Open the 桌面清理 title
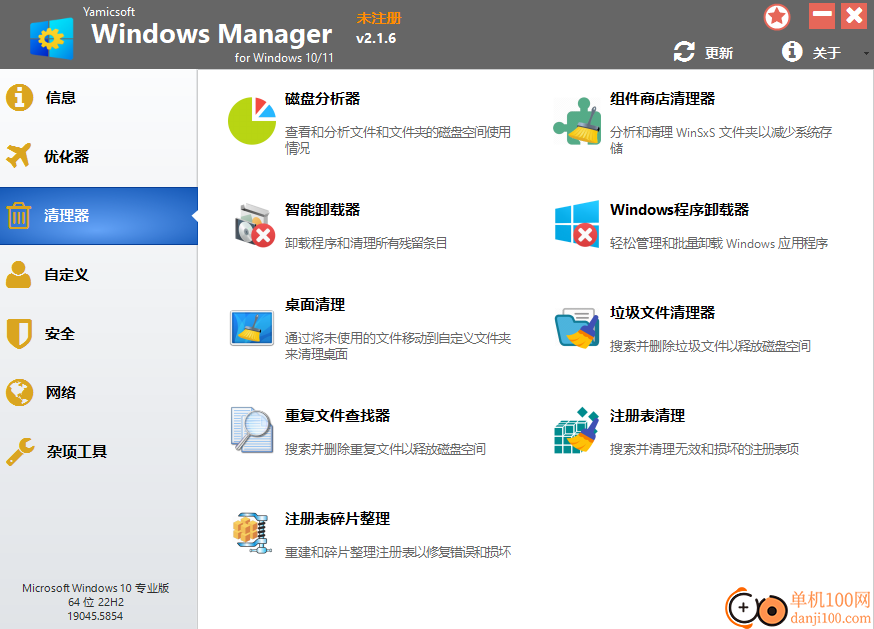The image size is (874, 629). (315, 304)
